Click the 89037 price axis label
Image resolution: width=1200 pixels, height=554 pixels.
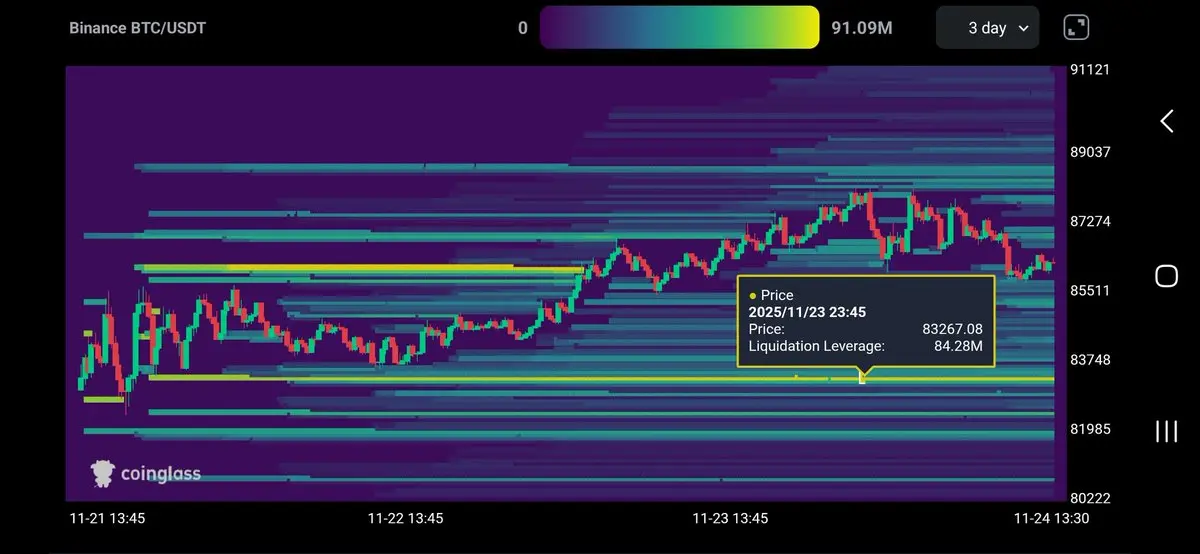(x=1089, y=152)
